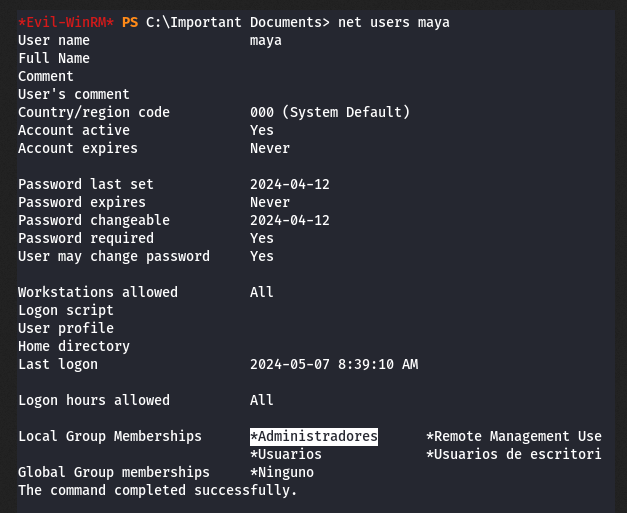The width and height of the screenshot is (627, 513).
Task: Click the Password changeable date value
Action: click(x=290, y=220)
